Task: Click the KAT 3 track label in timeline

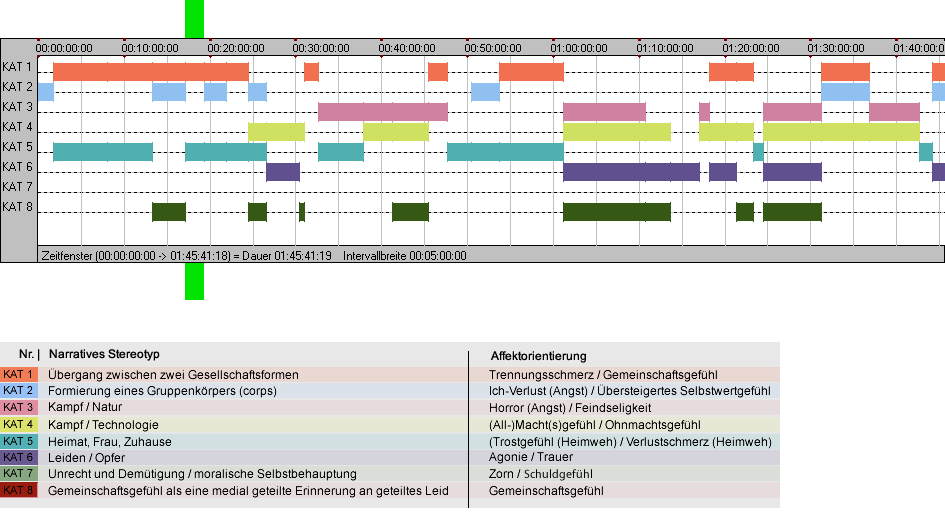Action: 17,107
